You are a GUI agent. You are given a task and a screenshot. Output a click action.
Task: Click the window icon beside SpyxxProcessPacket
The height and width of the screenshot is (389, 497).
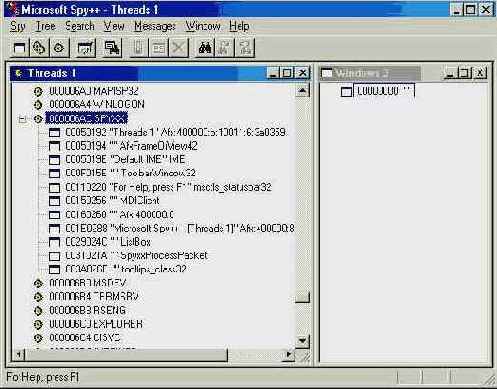pos(54,256)
